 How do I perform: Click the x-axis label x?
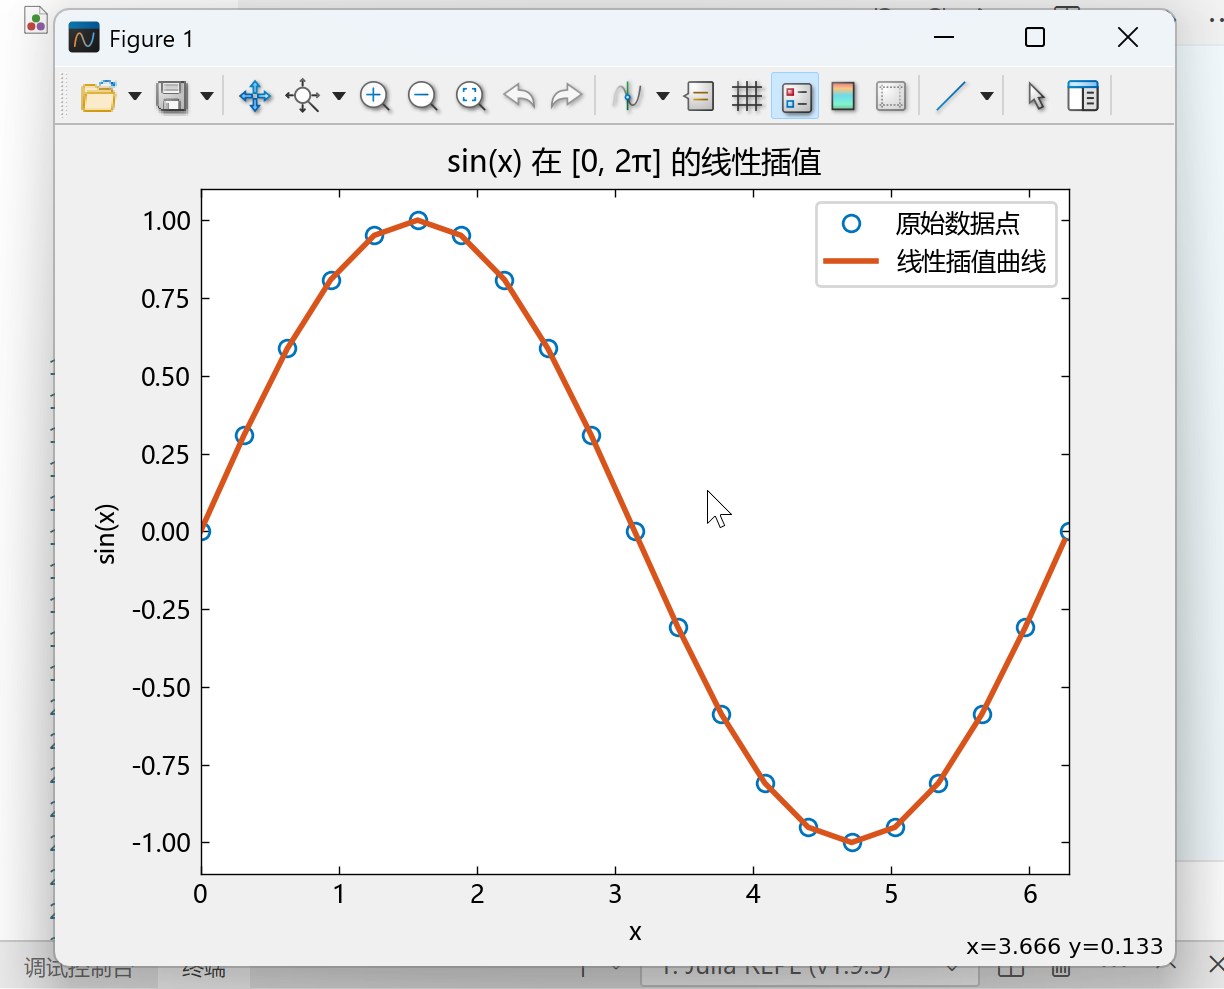tap(635, 932)
